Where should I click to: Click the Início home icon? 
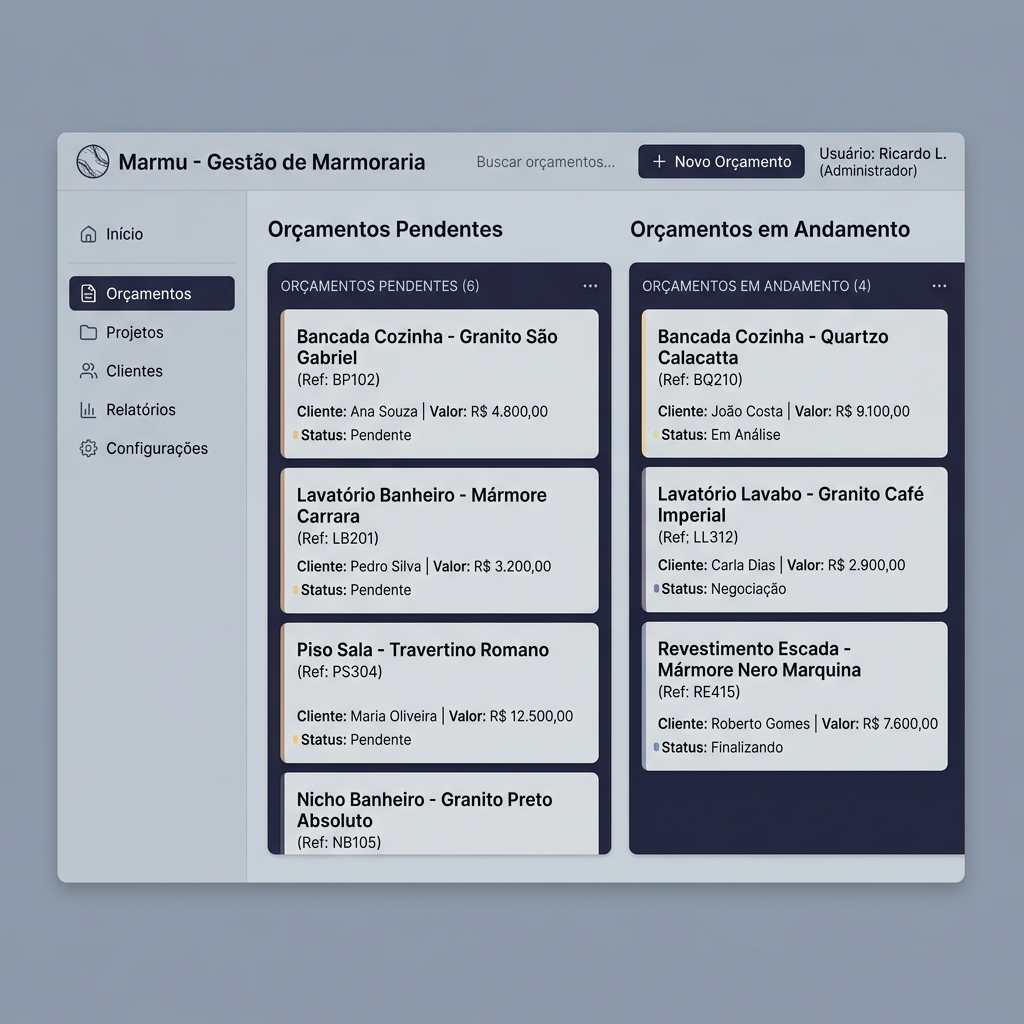coord(88,234)
